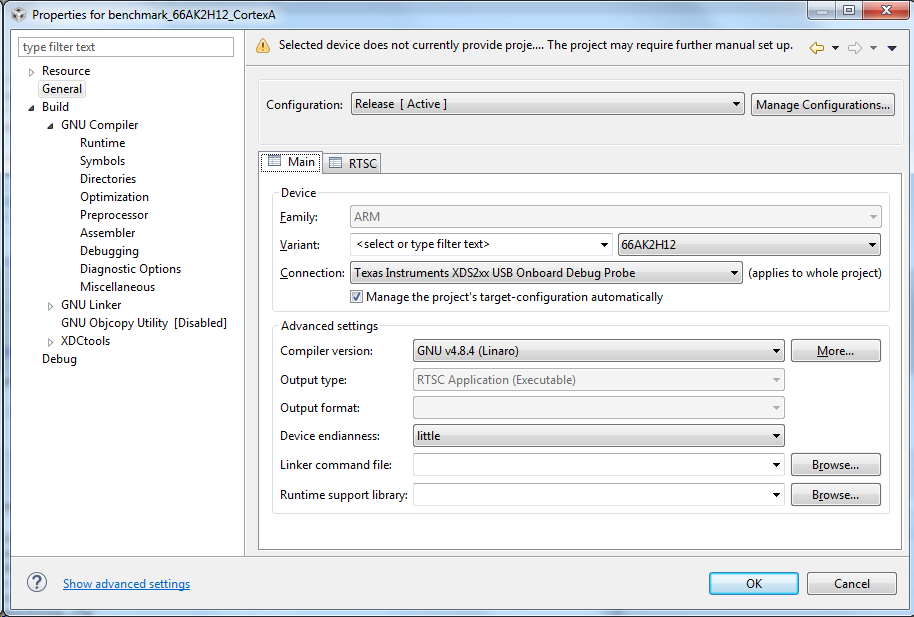Select the Resource tree item label
The height and width of the screenshot is (617, 914).
click(x=66, y=71)
